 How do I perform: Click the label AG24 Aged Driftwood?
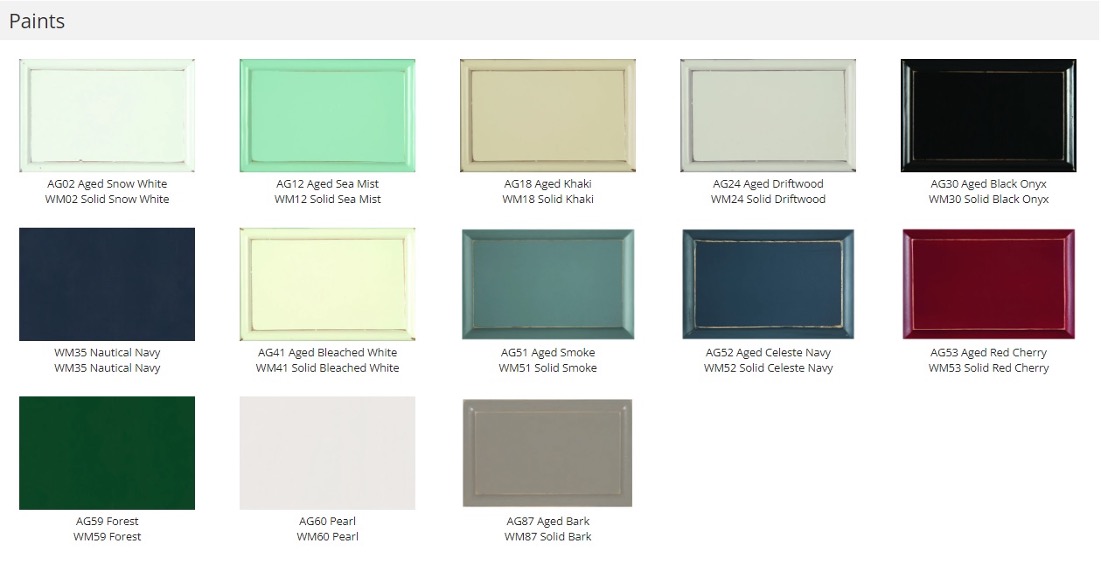(768, 184)
